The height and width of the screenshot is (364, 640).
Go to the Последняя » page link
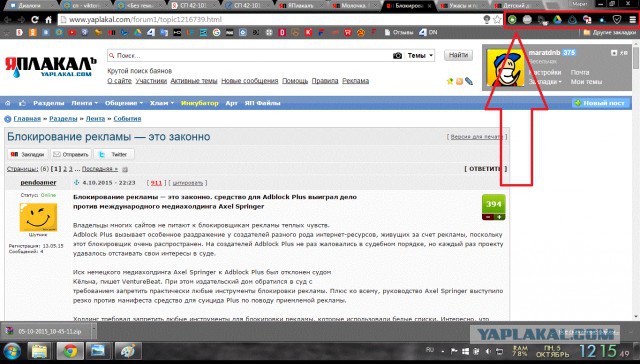(100, 169)
